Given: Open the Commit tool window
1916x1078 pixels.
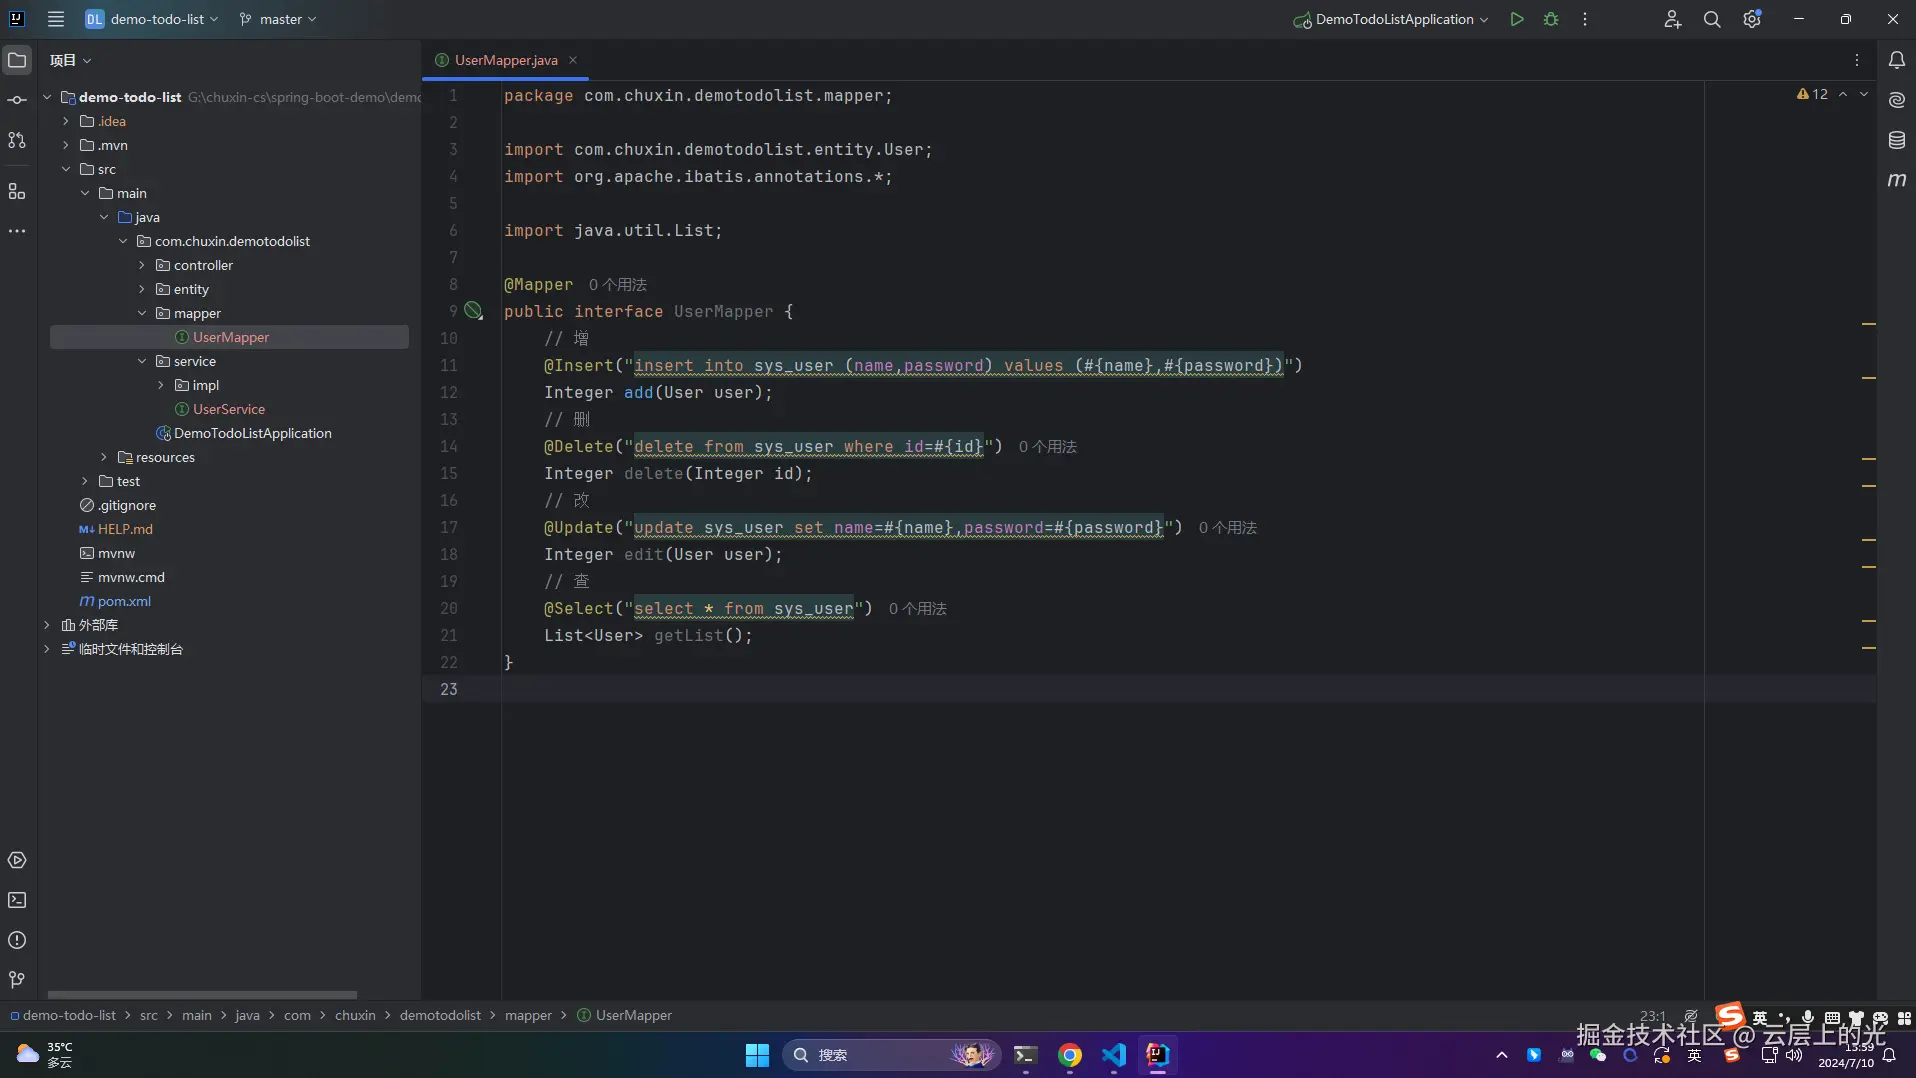Looking at the screenshot, I should 17,100.
